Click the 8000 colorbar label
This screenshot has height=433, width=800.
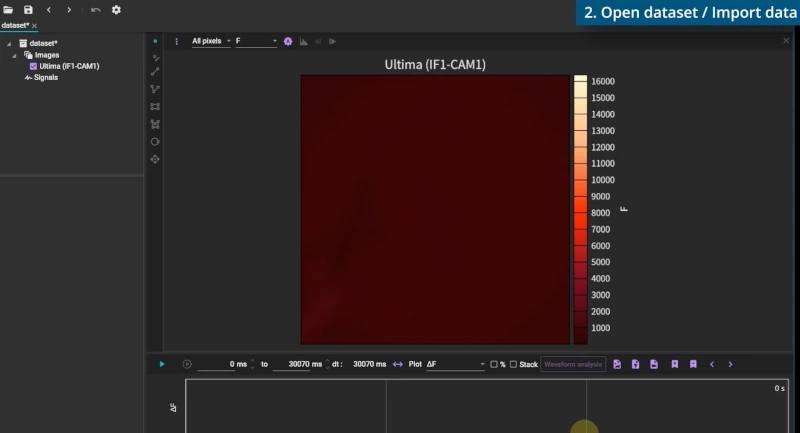click(x=600, y=213)
